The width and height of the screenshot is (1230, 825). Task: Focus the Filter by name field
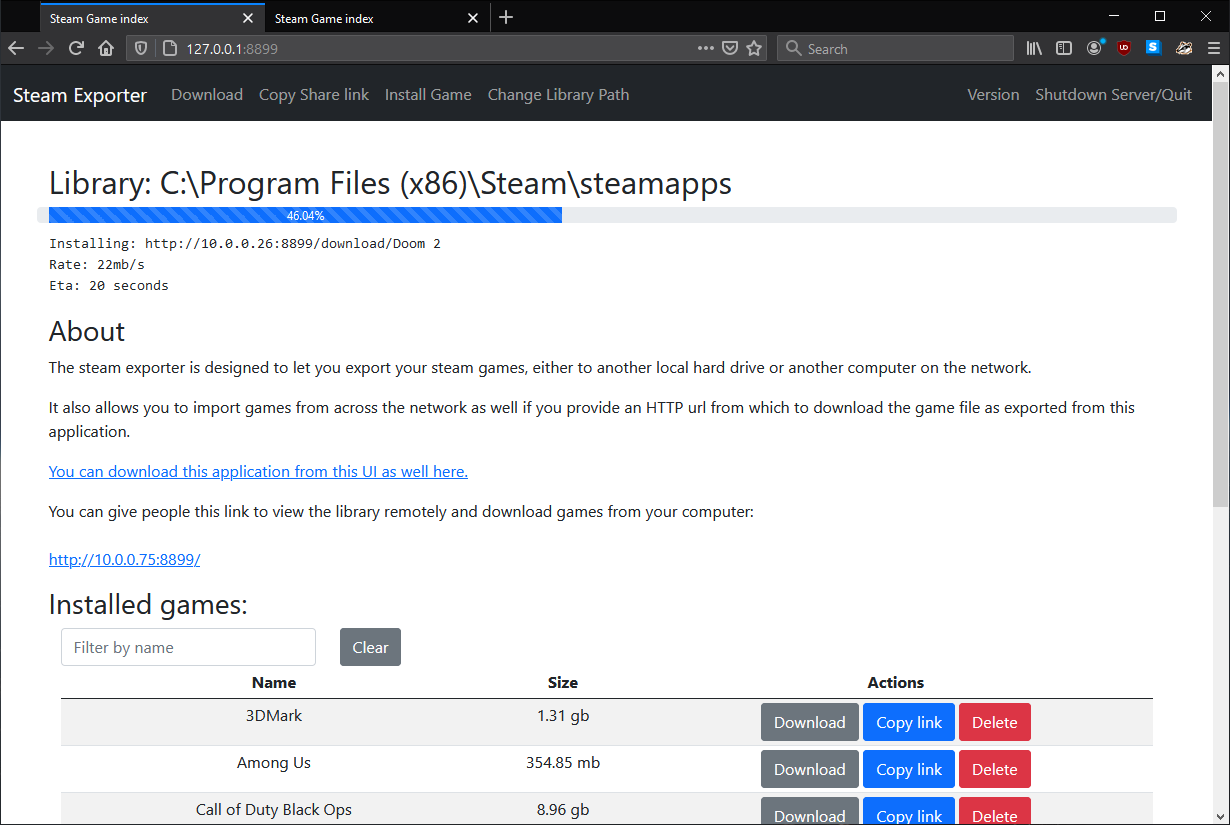(188, 647)
